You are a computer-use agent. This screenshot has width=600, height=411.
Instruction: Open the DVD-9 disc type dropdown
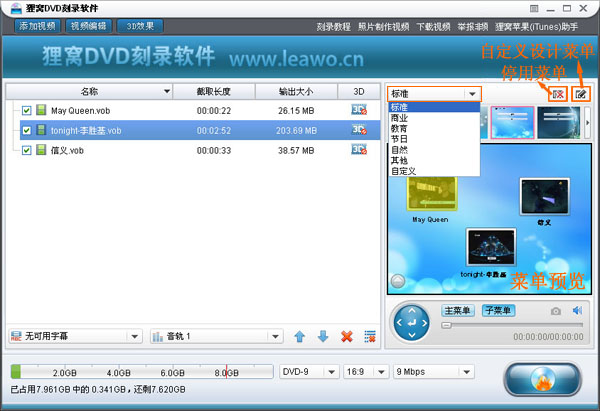click(309, 372)
